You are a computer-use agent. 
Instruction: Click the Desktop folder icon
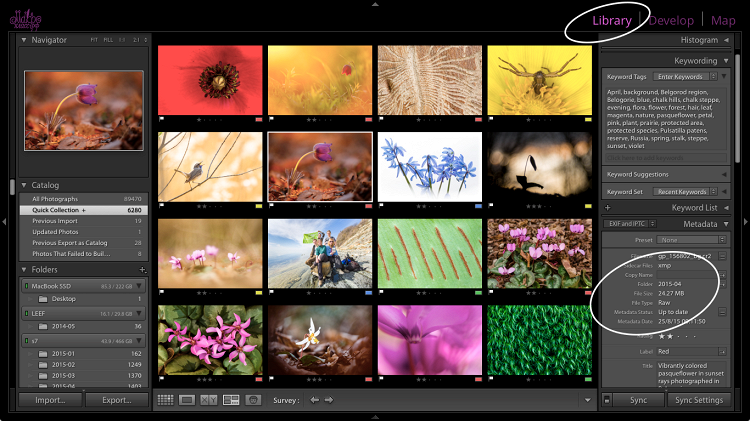pyautogui.click(x=43, y=299)
